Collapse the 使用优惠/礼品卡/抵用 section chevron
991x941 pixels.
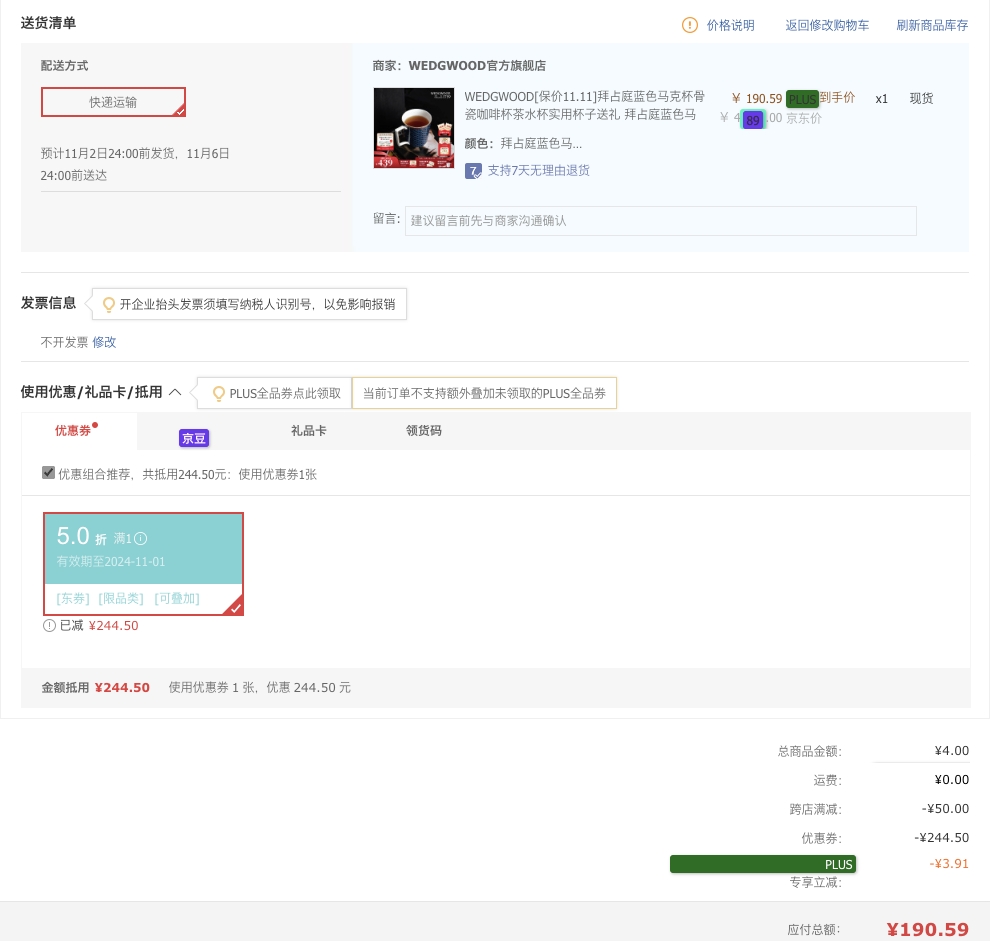point(176,392)
